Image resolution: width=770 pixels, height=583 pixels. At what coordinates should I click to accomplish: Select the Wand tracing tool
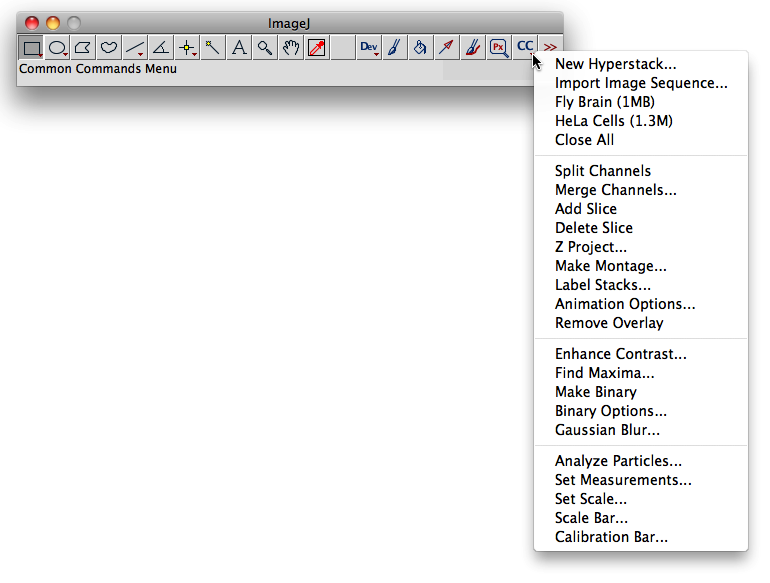point(214,48)
